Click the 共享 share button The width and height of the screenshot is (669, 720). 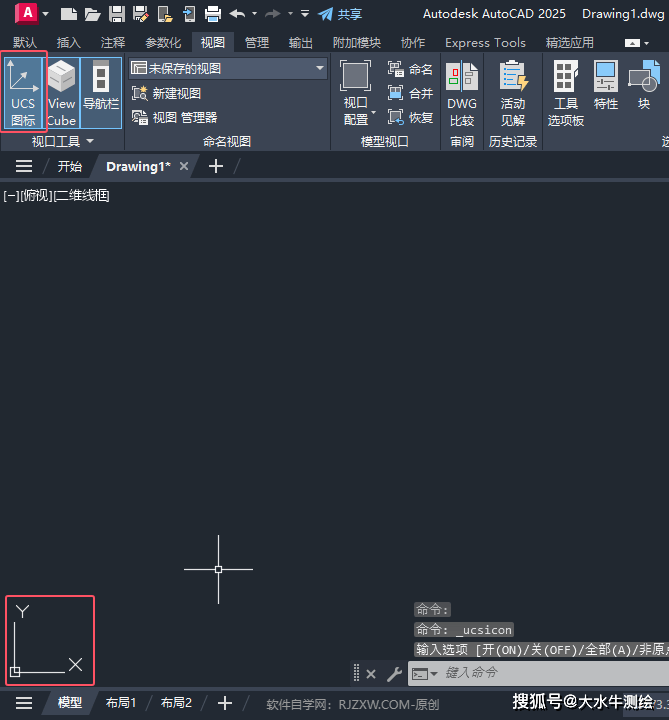point(340,14)
